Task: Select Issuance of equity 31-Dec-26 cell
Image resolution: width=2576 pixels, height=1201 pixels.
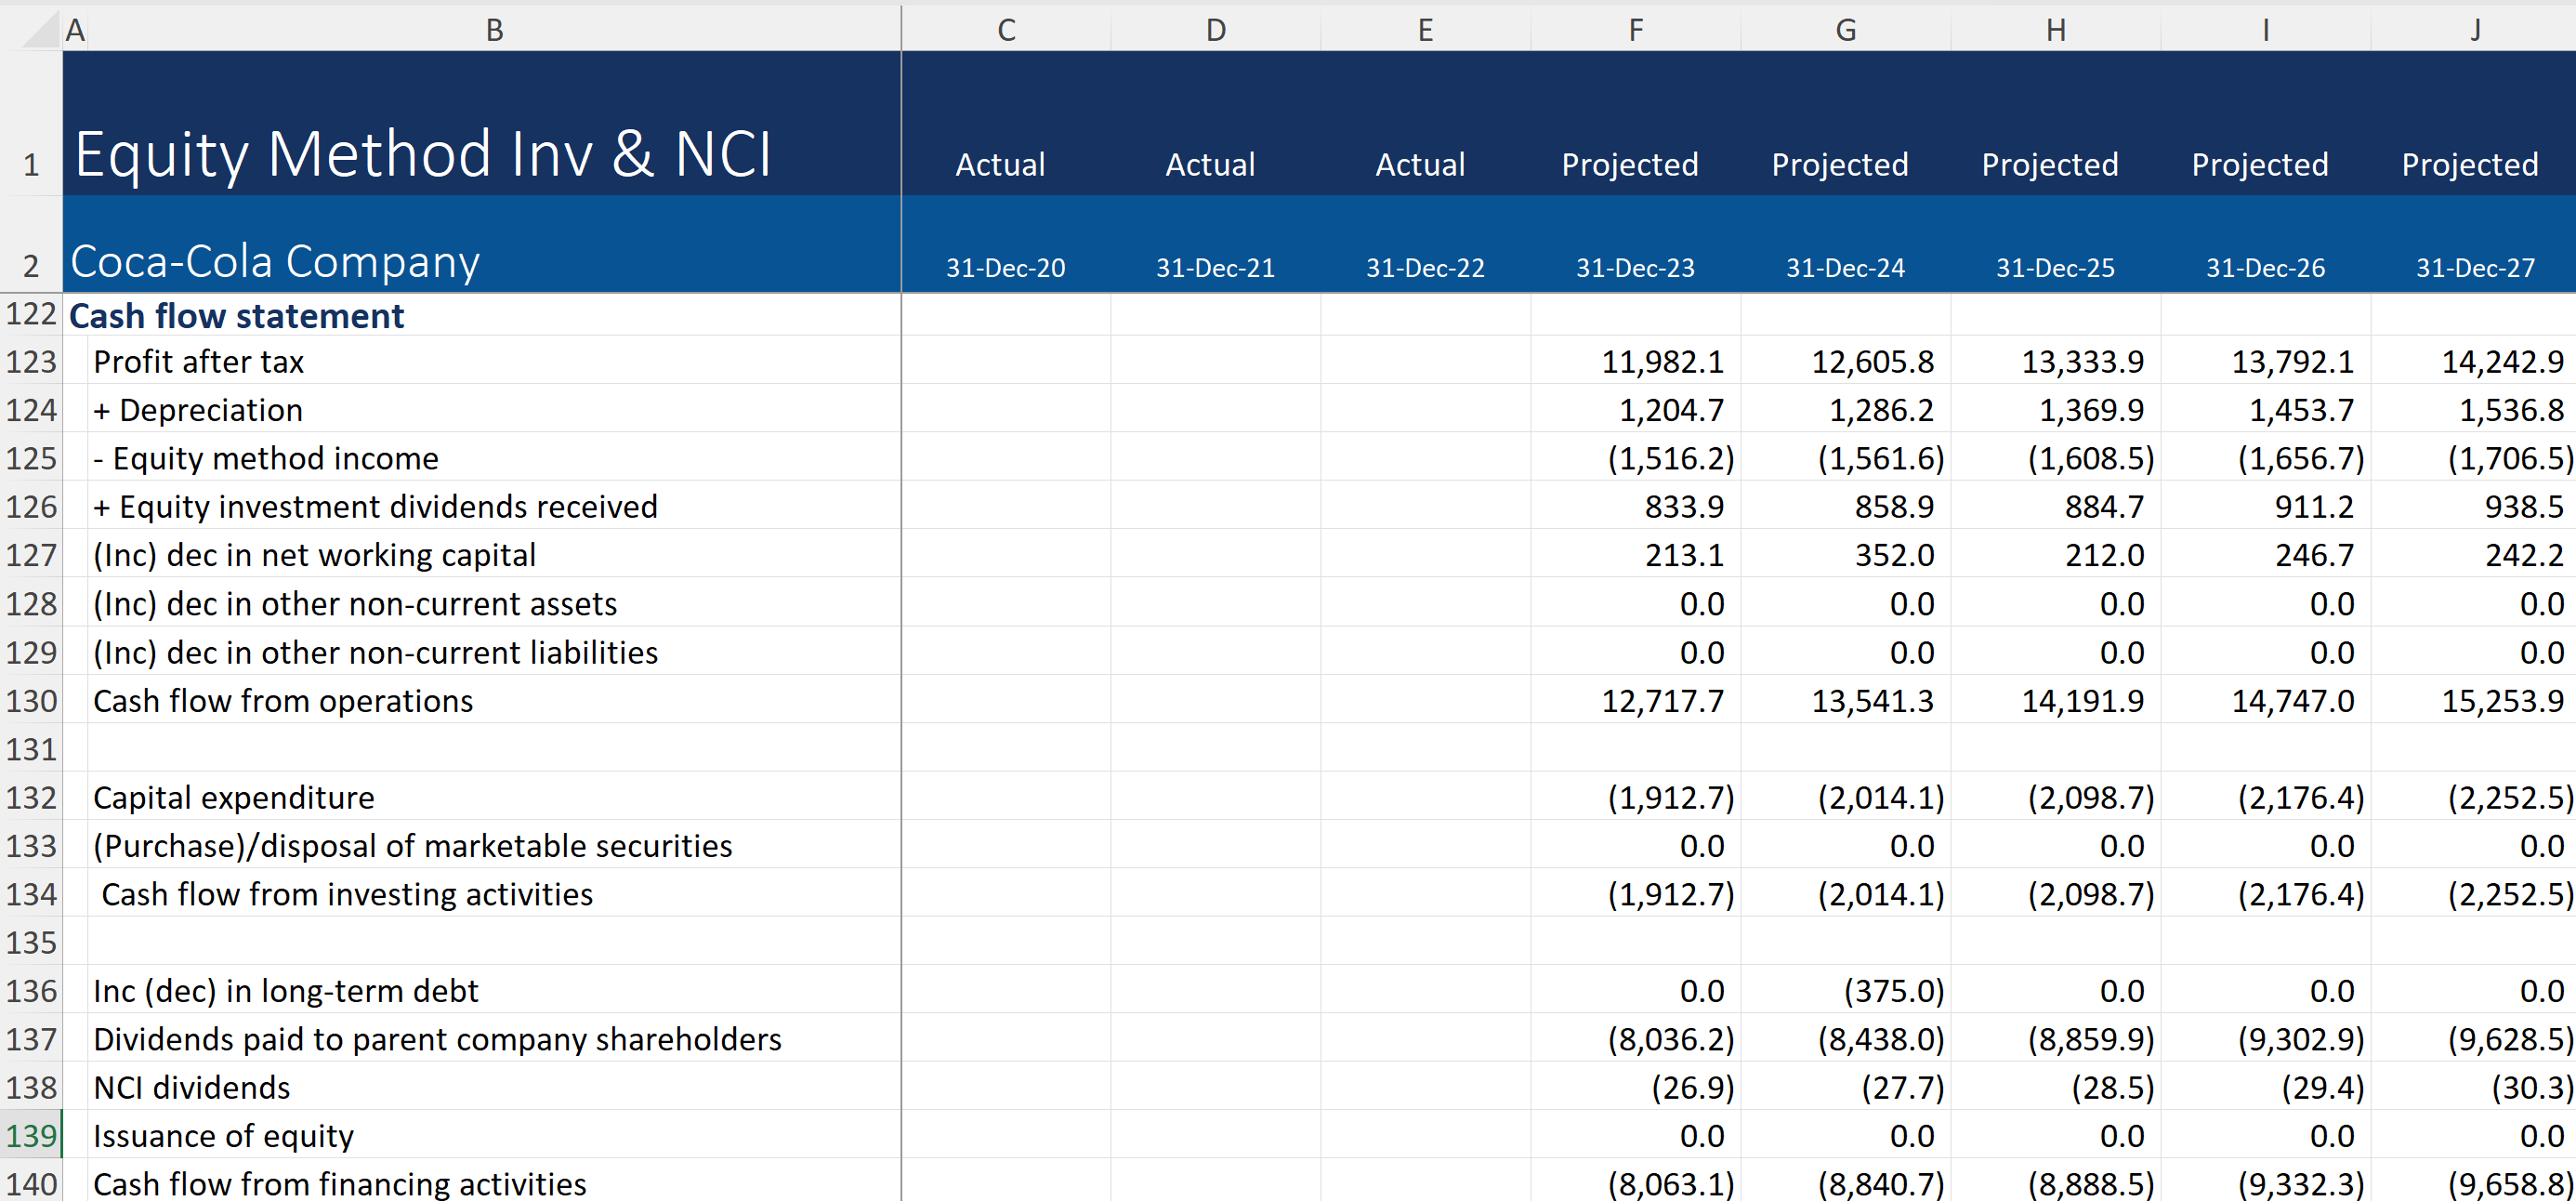Action: [2330, 1136]
